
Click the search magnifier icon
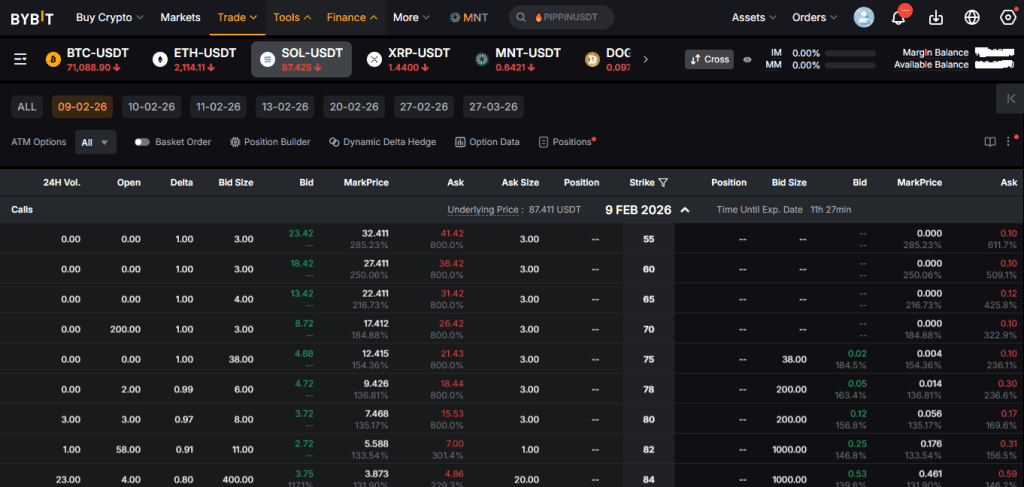click(x=521, y=18)
